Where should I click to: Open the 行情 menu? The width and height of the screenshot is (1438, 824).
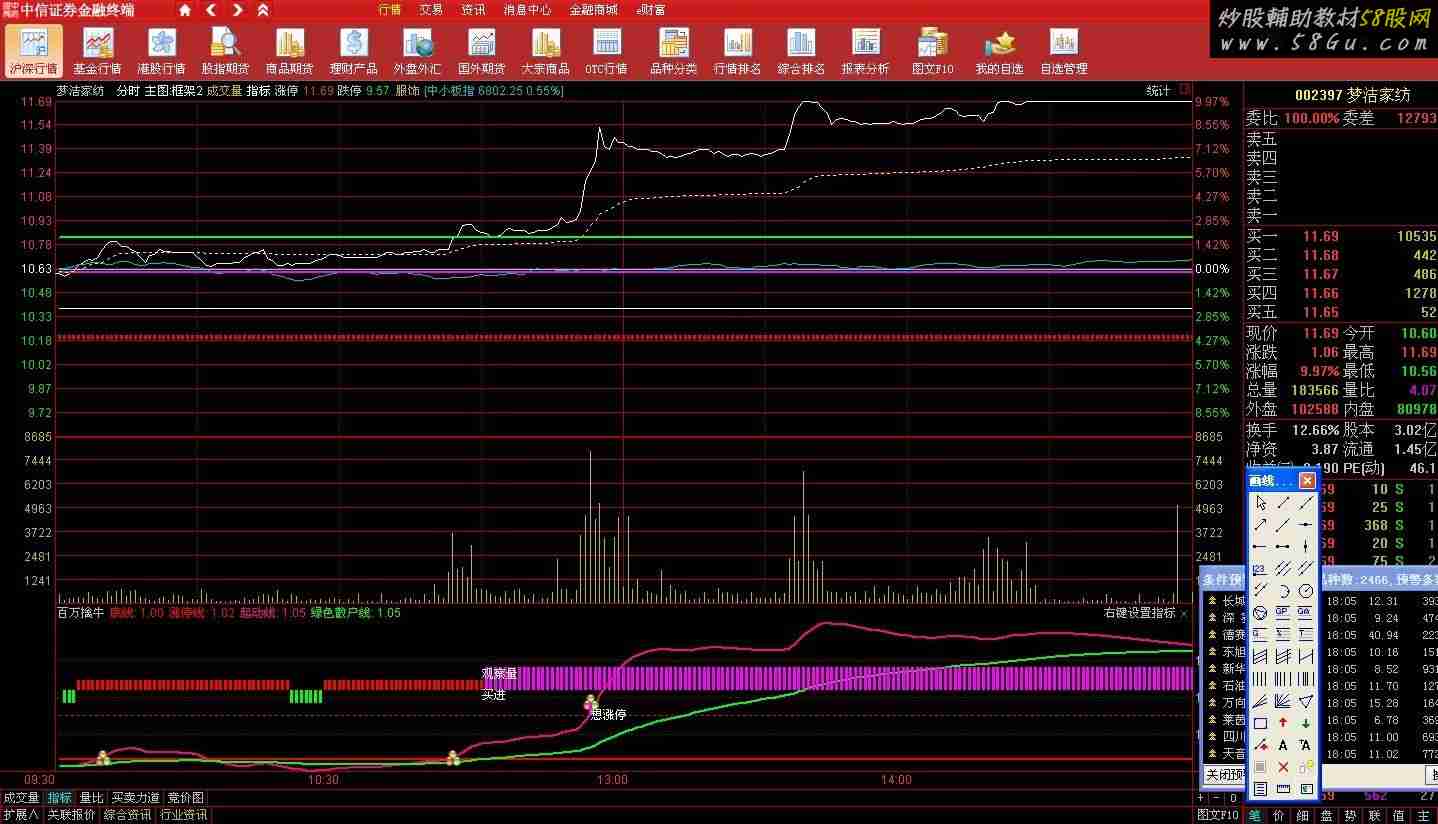pos(390,10)
